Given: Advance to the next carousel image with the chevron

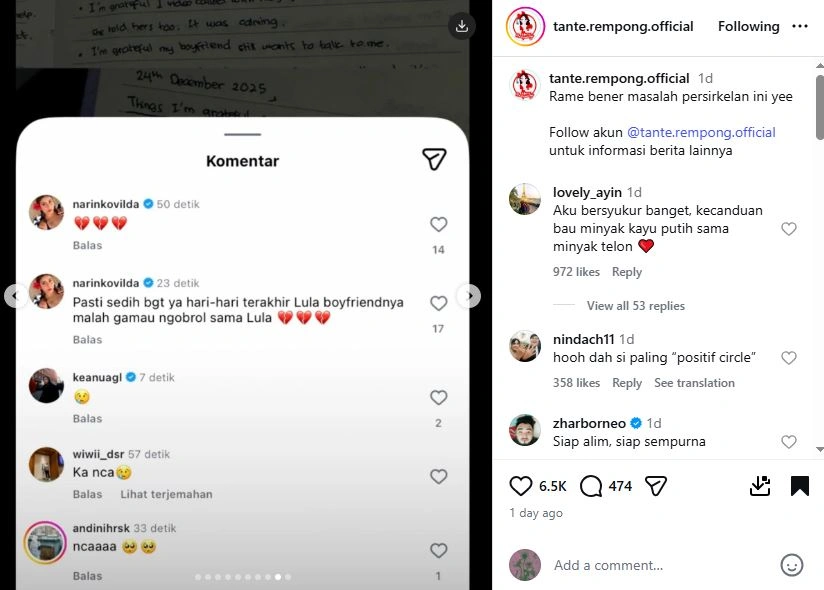Looking at the screenshot, I should pos(468,296).
